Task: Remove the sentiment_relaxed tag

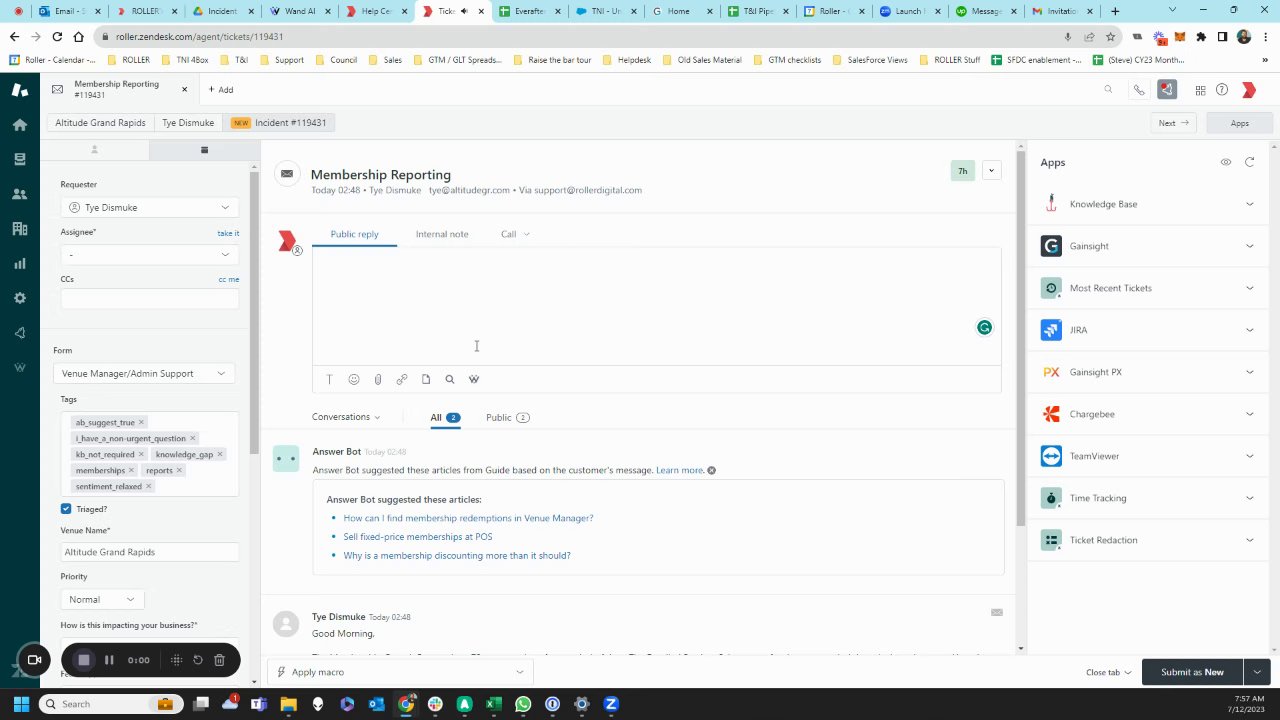Action: click(x=149, y=486)
